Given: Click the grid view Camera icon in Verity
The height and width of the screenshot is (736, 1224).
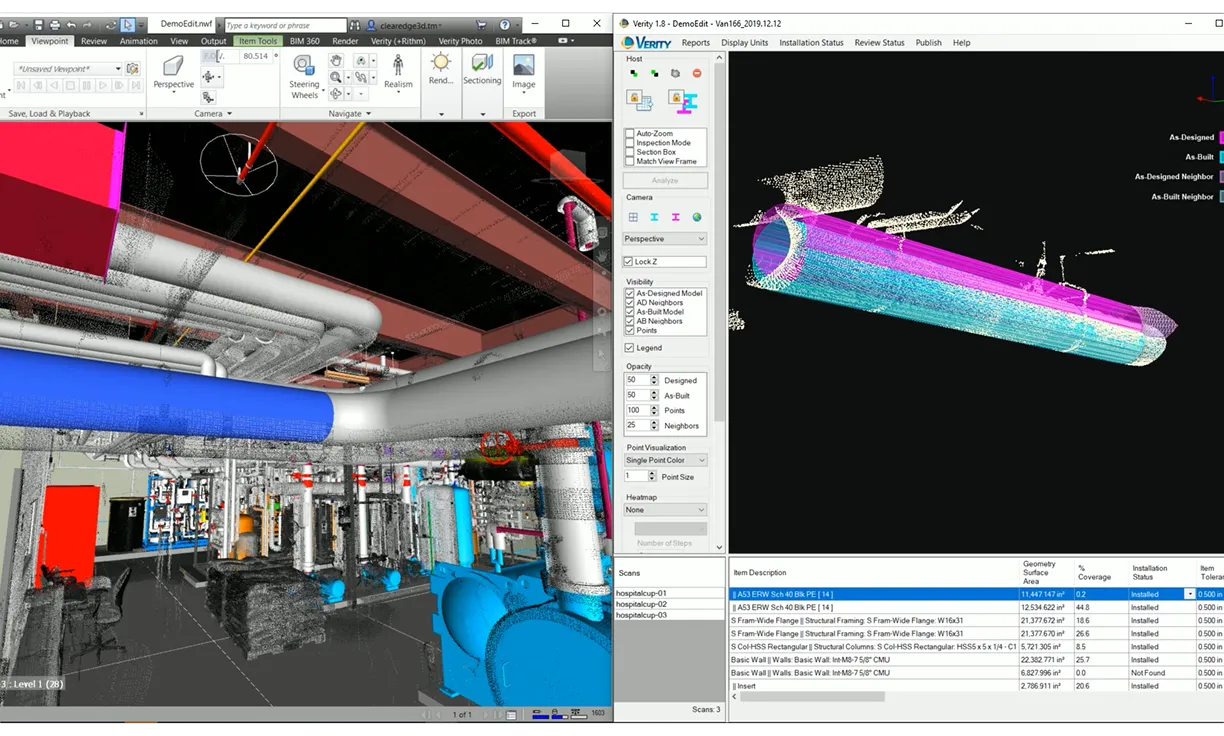Looking at the screenshot, I should (x=633, y=217).
